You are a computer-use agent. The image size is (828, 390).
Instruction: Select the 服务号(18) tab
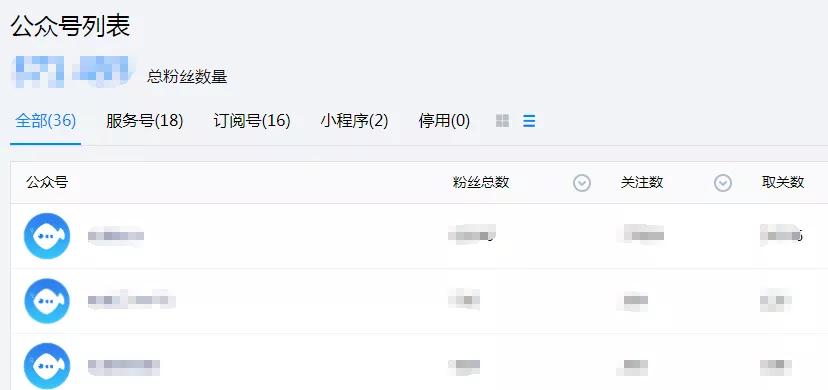(x=145, y=121)
